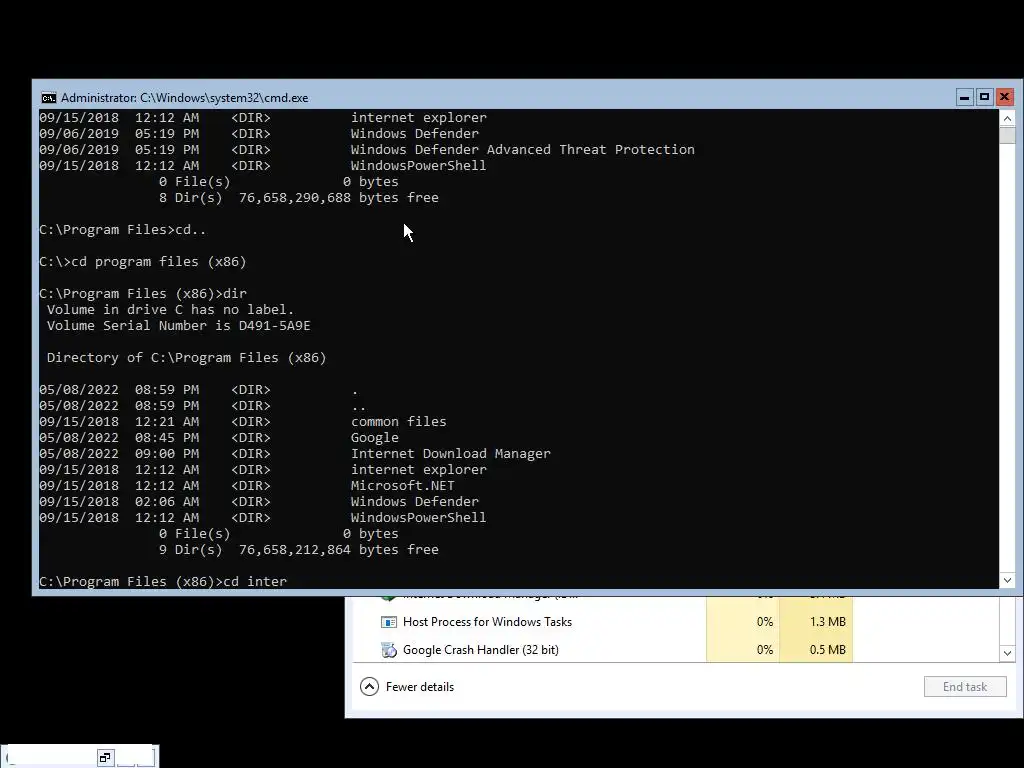
Task: Minimize the cmd.exe window
Action: pyautogui.click(x=965, y=97)
